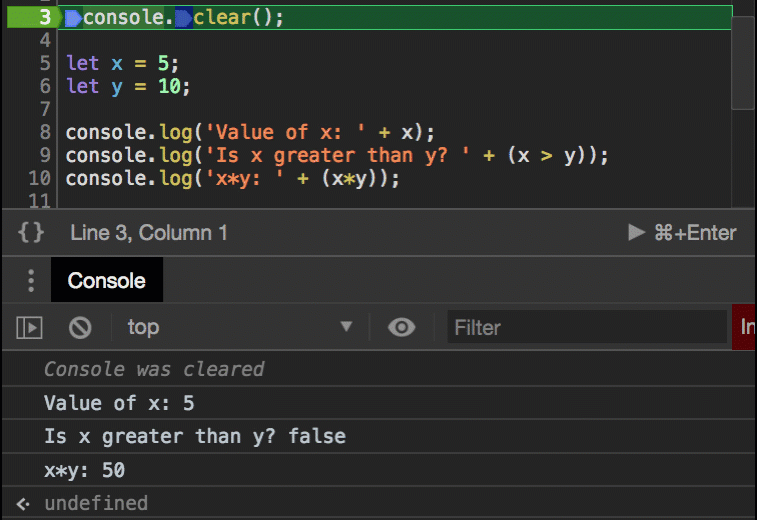Image resolution: width=757 pixels, height=520 pixels.
Task: Show the console sidebar panel
Action: [x=30, y=327]
